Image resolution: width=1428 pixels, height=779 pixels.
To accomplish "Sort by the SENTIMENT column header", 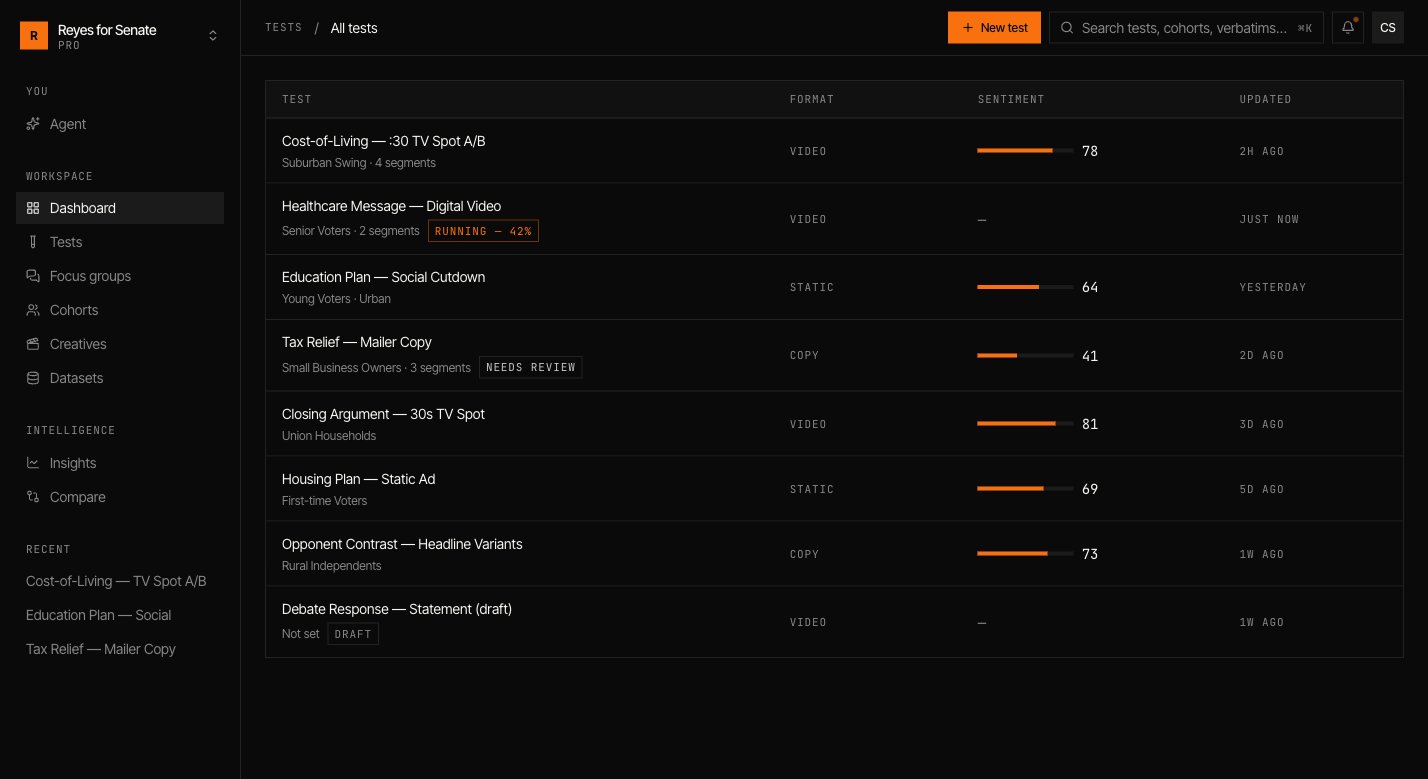I will (x=1011, y=100).
